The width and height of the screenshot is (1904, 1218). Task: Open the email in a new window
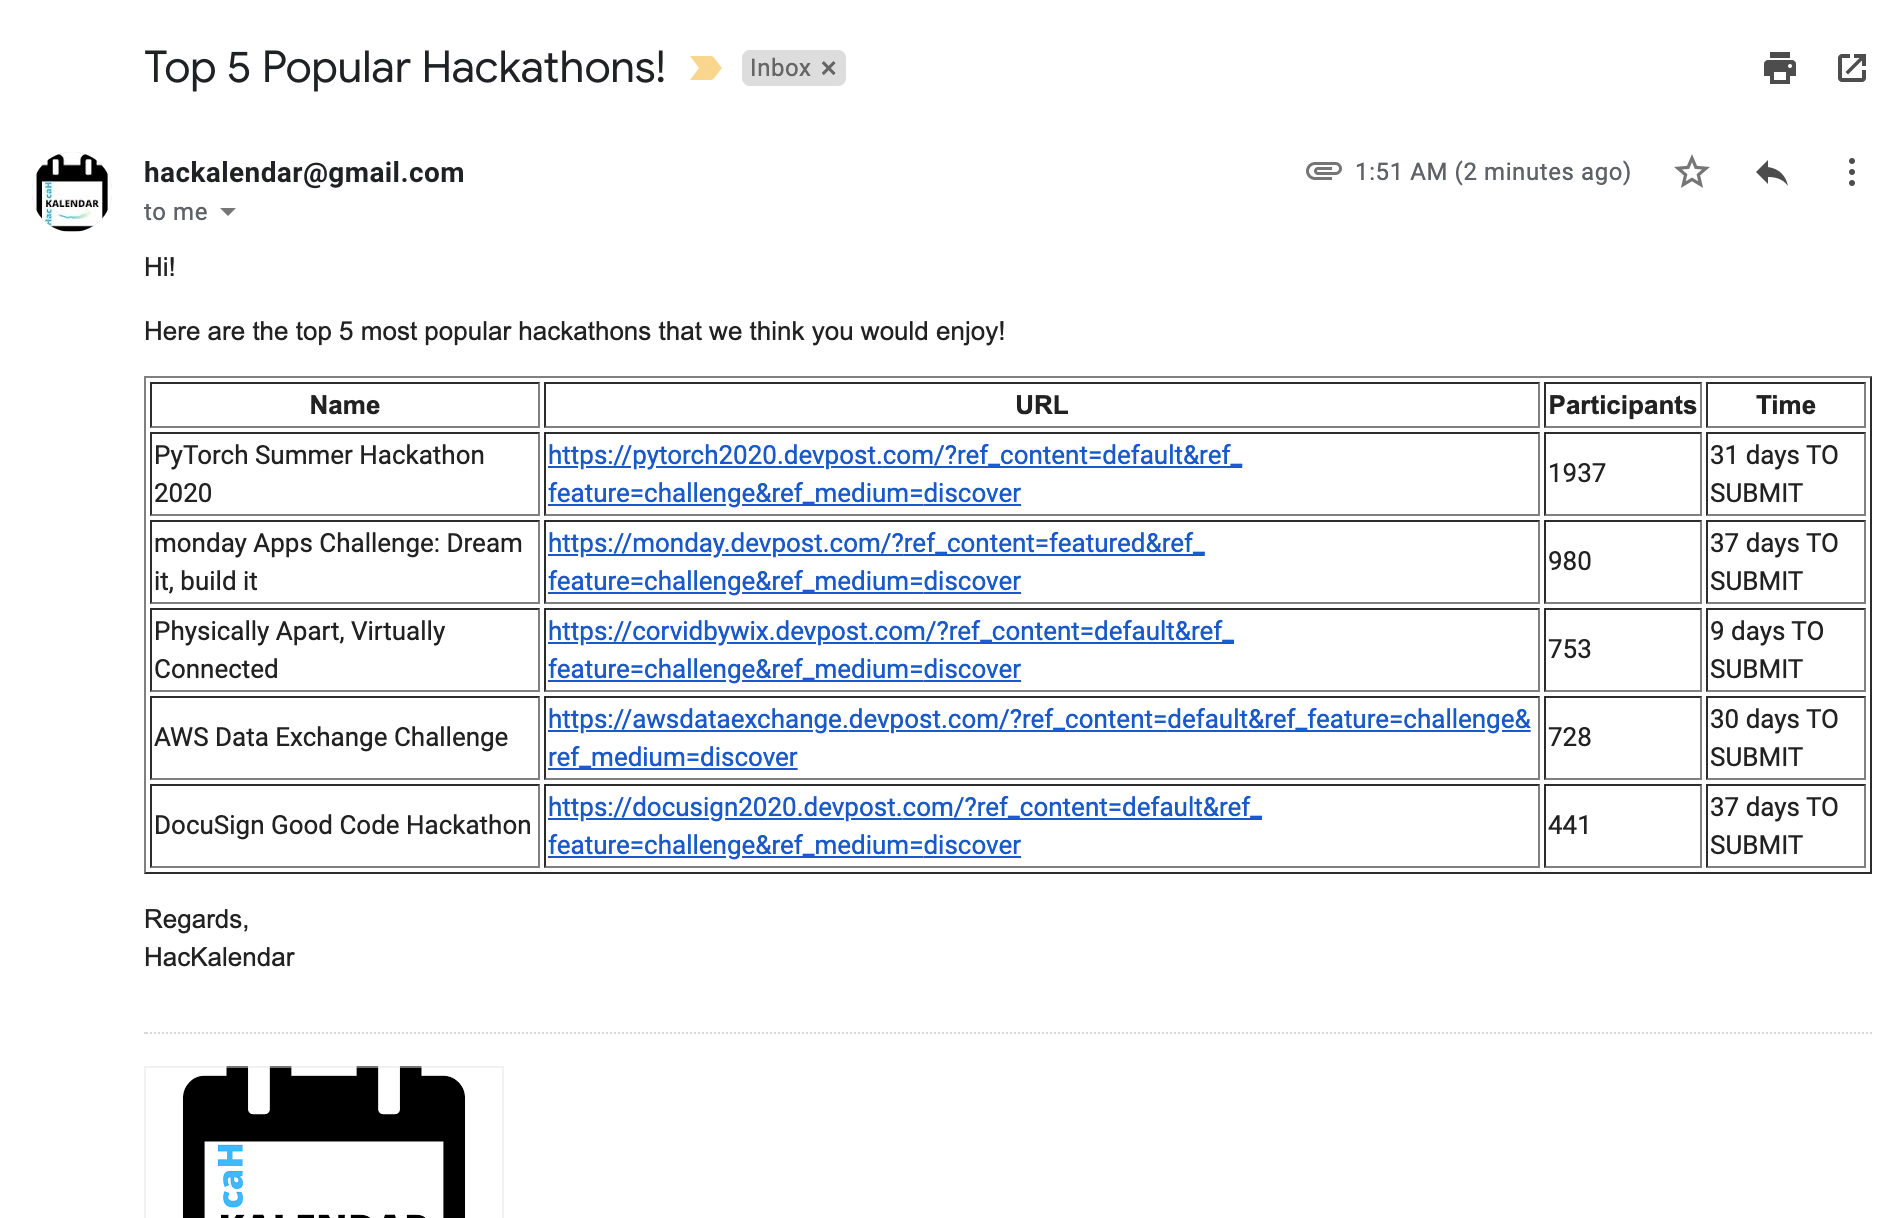[1851, 68]
